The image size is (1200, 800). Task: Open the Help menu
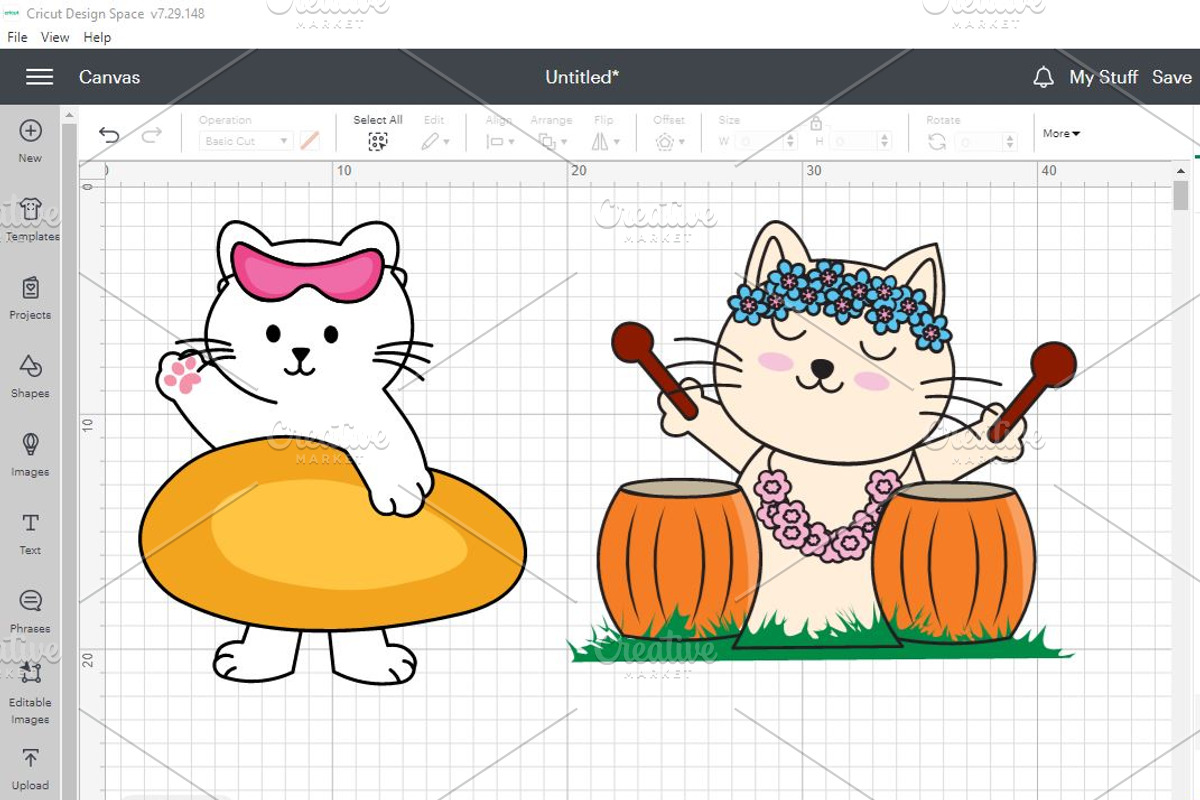(97, 37)
